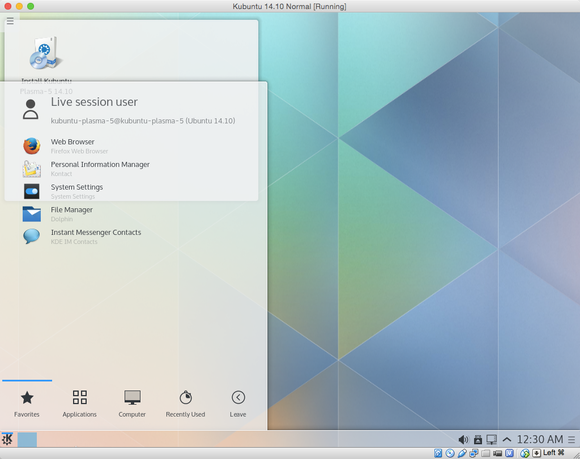This screenshot has height=459, width=580.
Task: Click the Left ⌘ host key label
Action: [x=553, y=452]
